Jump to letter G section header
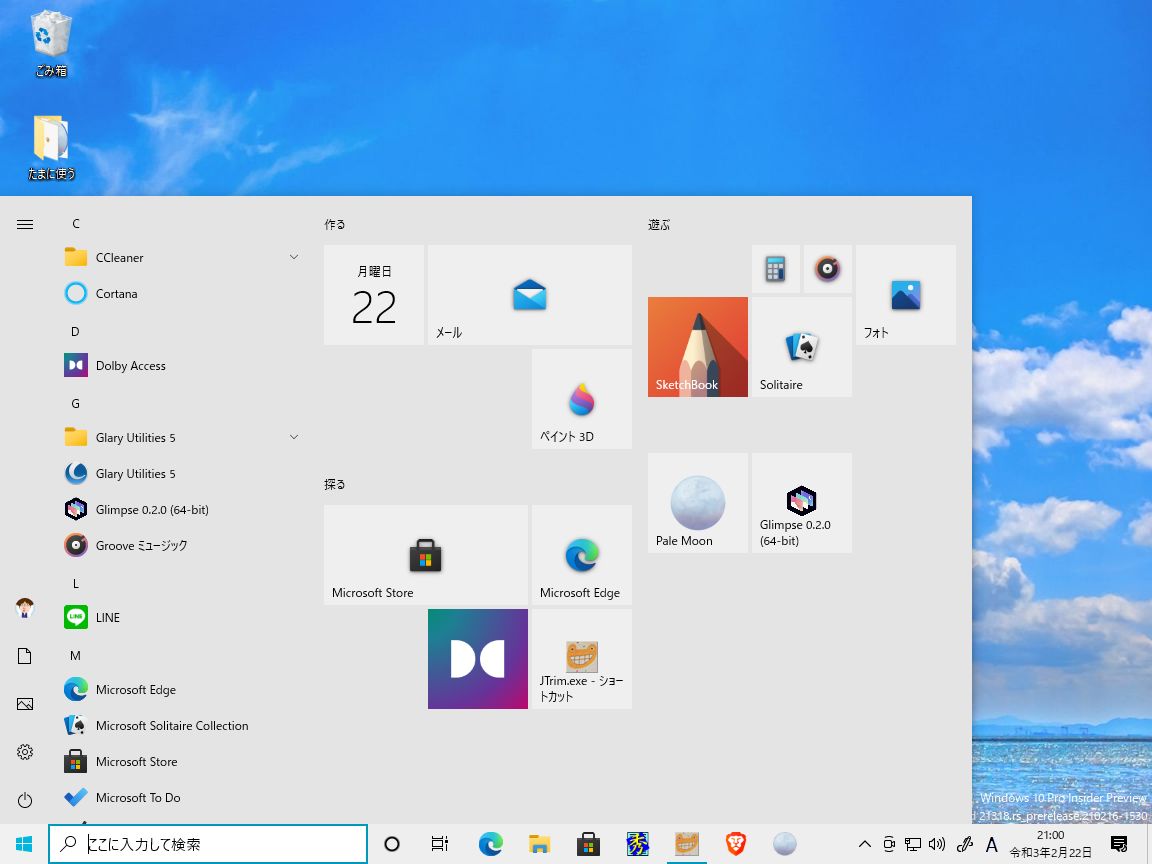The height and width of the screenshot is (864, 1152). [76, 403]
